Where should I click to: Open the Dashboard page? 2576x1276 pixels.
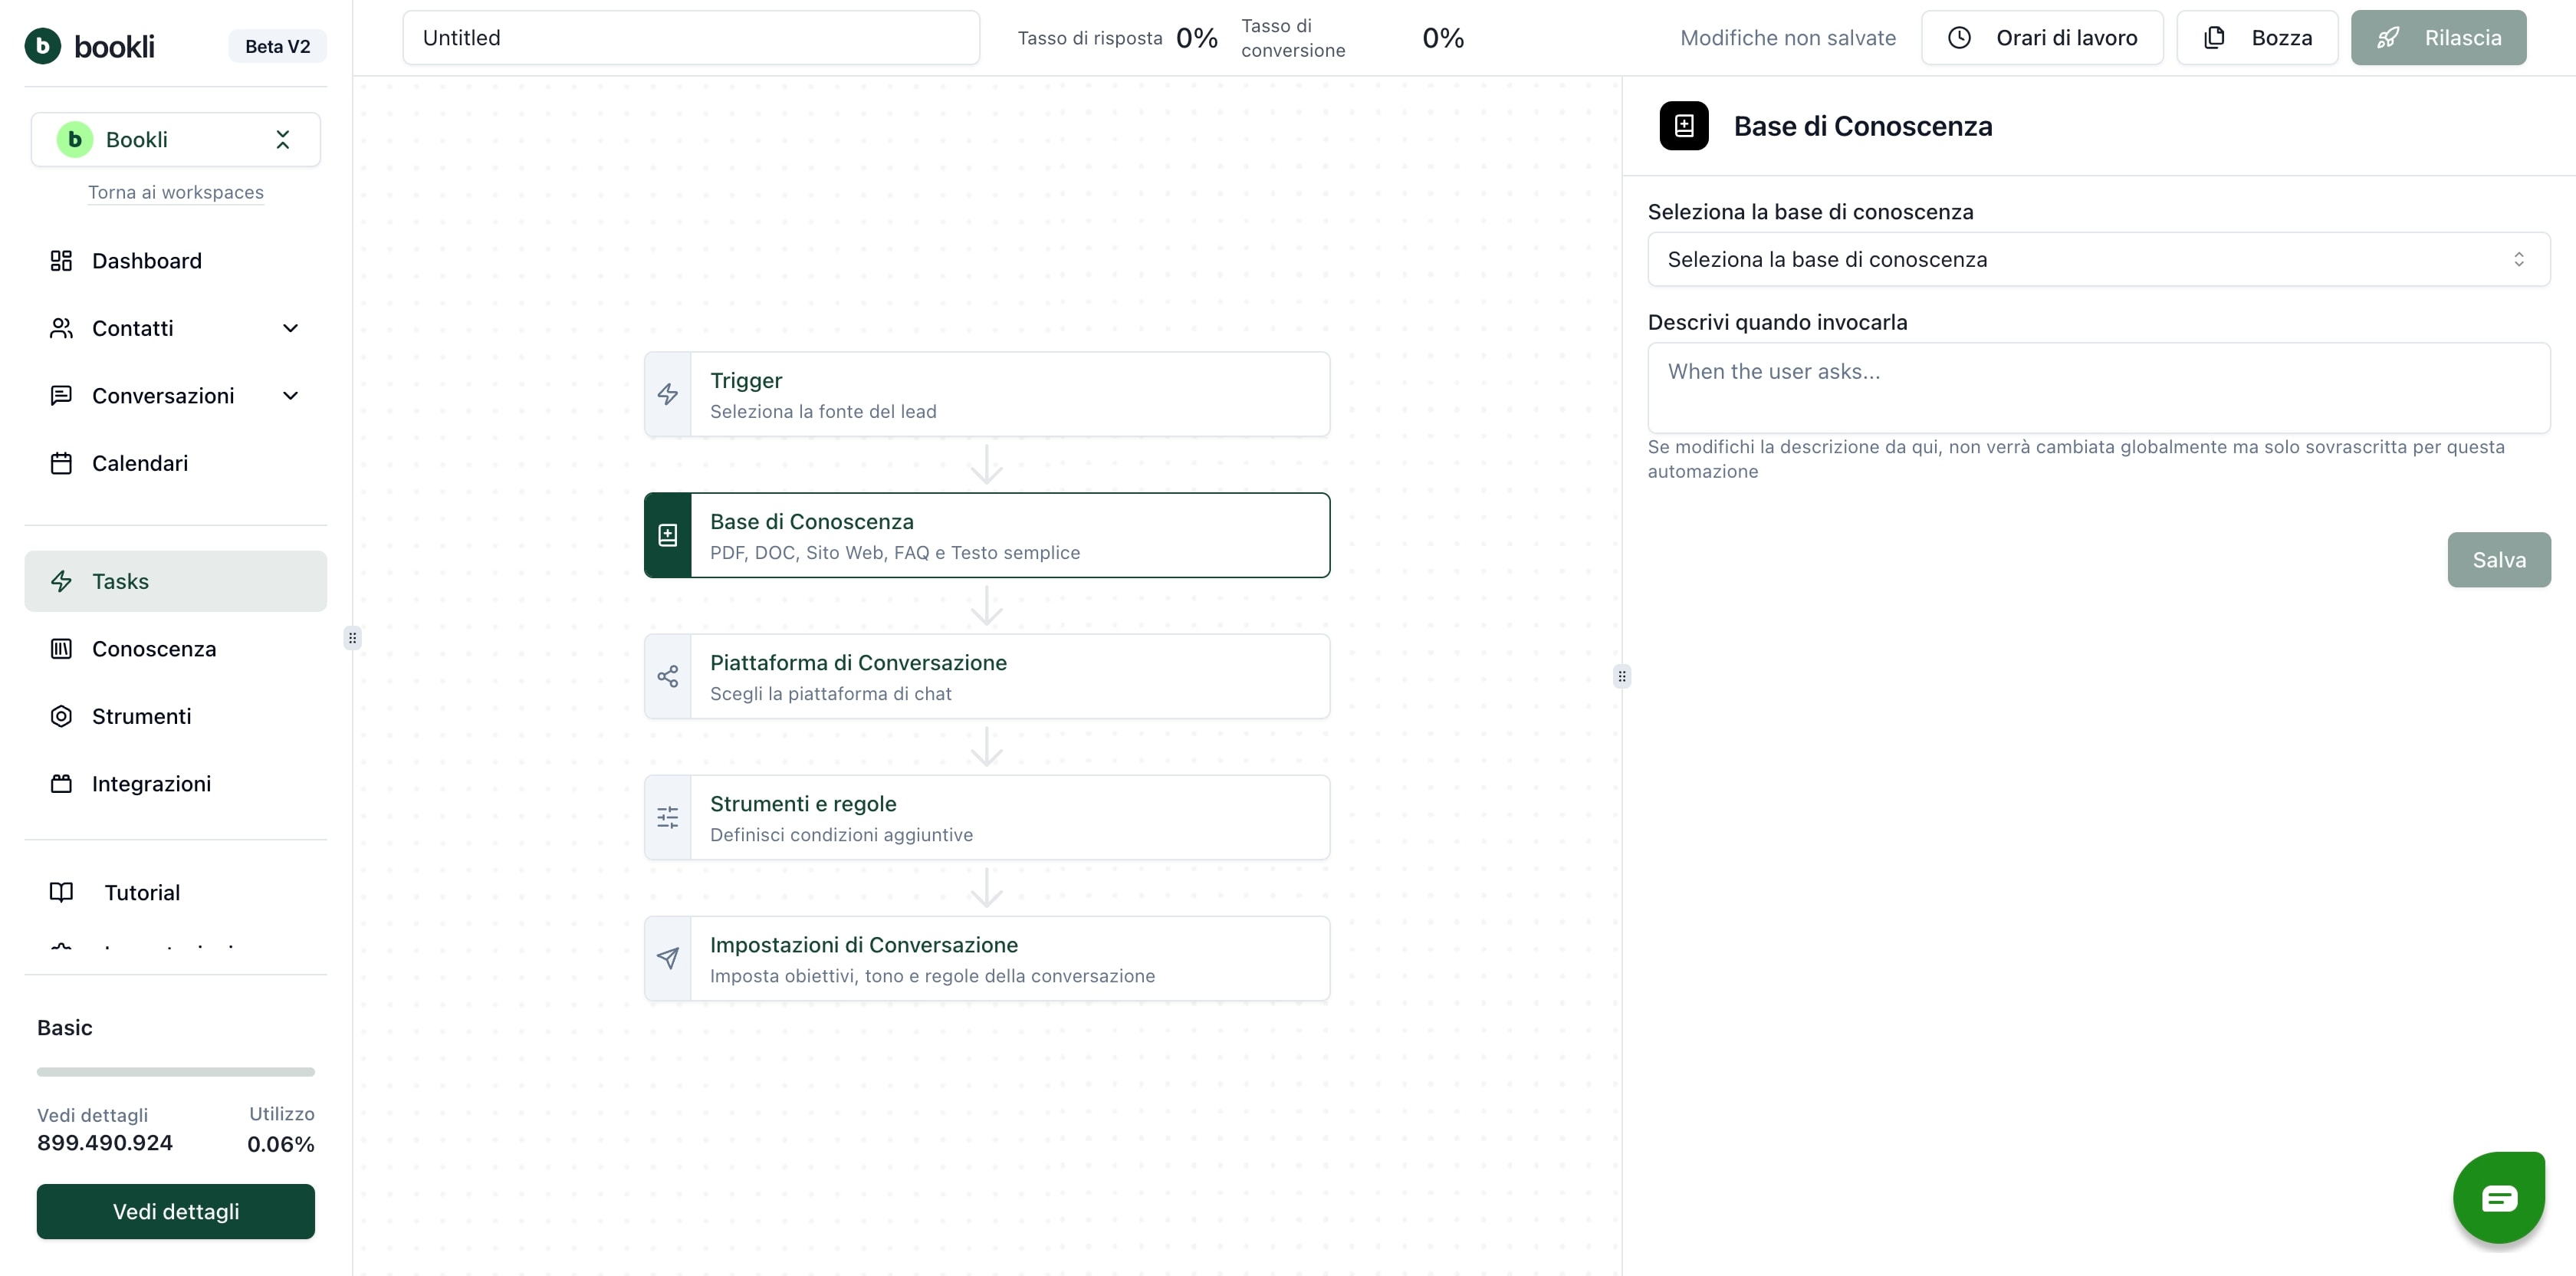tap(146, 261)
